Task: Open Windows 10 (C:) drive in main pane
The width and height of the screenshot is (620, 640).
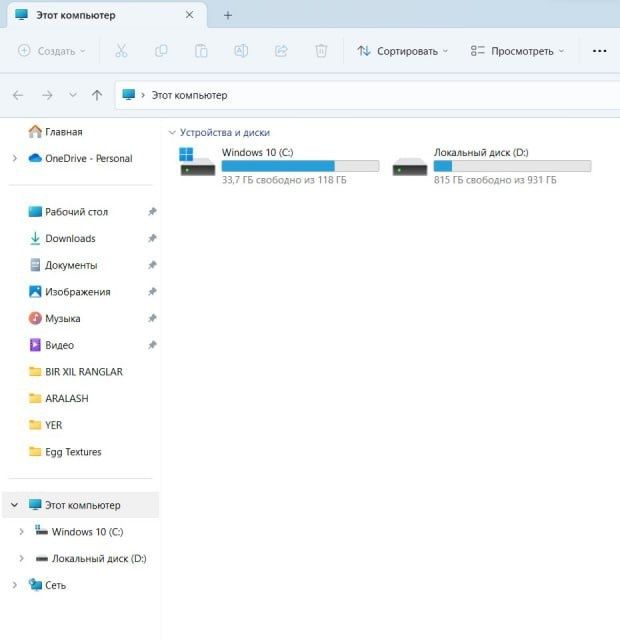Action: [279, 166]
